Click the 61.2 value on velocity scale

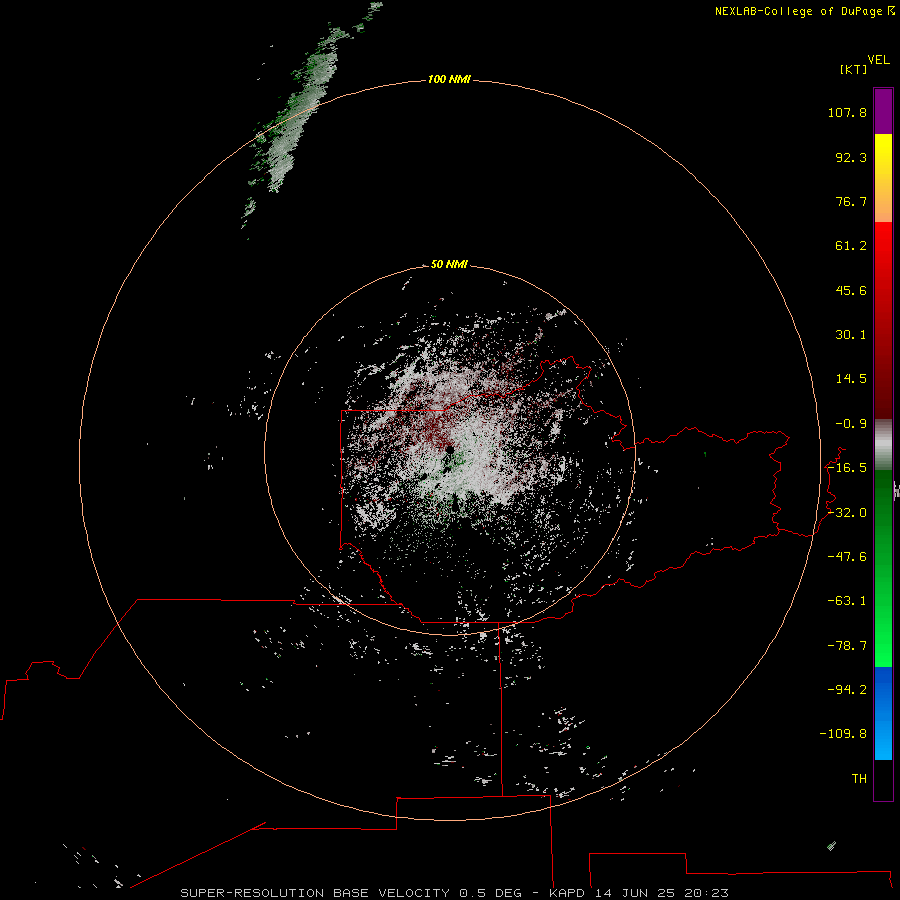coord(851,246)
